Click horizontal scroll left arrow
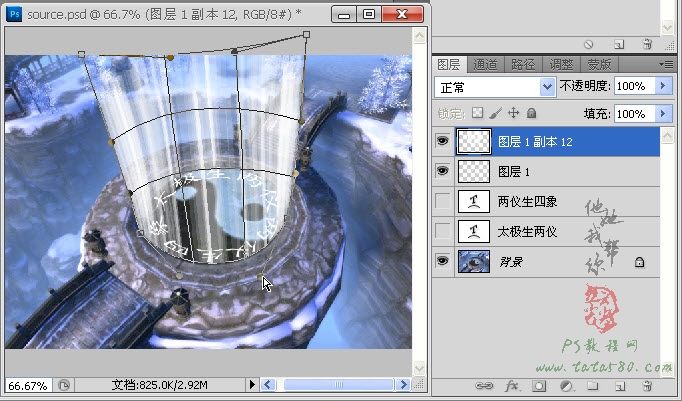 click(268, 384)
